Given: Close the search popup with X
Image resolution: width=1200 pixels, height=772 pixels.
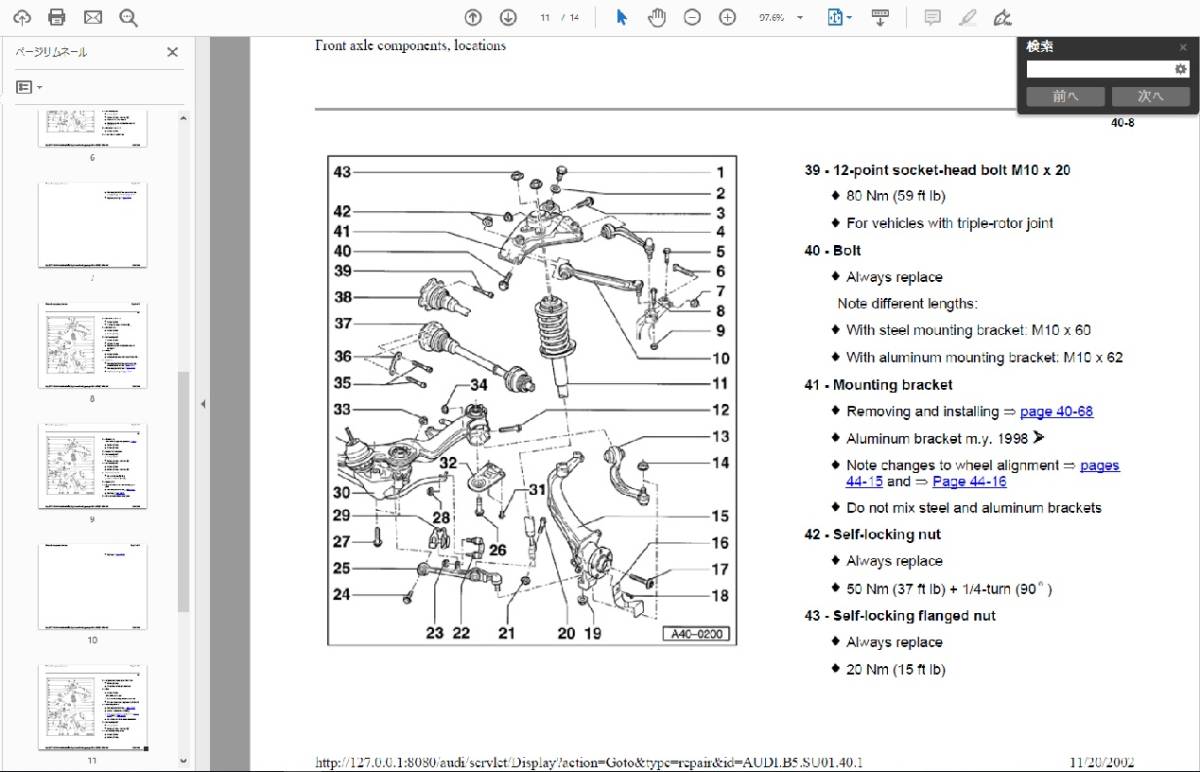Looking at the screenshot, I should click(x=1183, y=47).
